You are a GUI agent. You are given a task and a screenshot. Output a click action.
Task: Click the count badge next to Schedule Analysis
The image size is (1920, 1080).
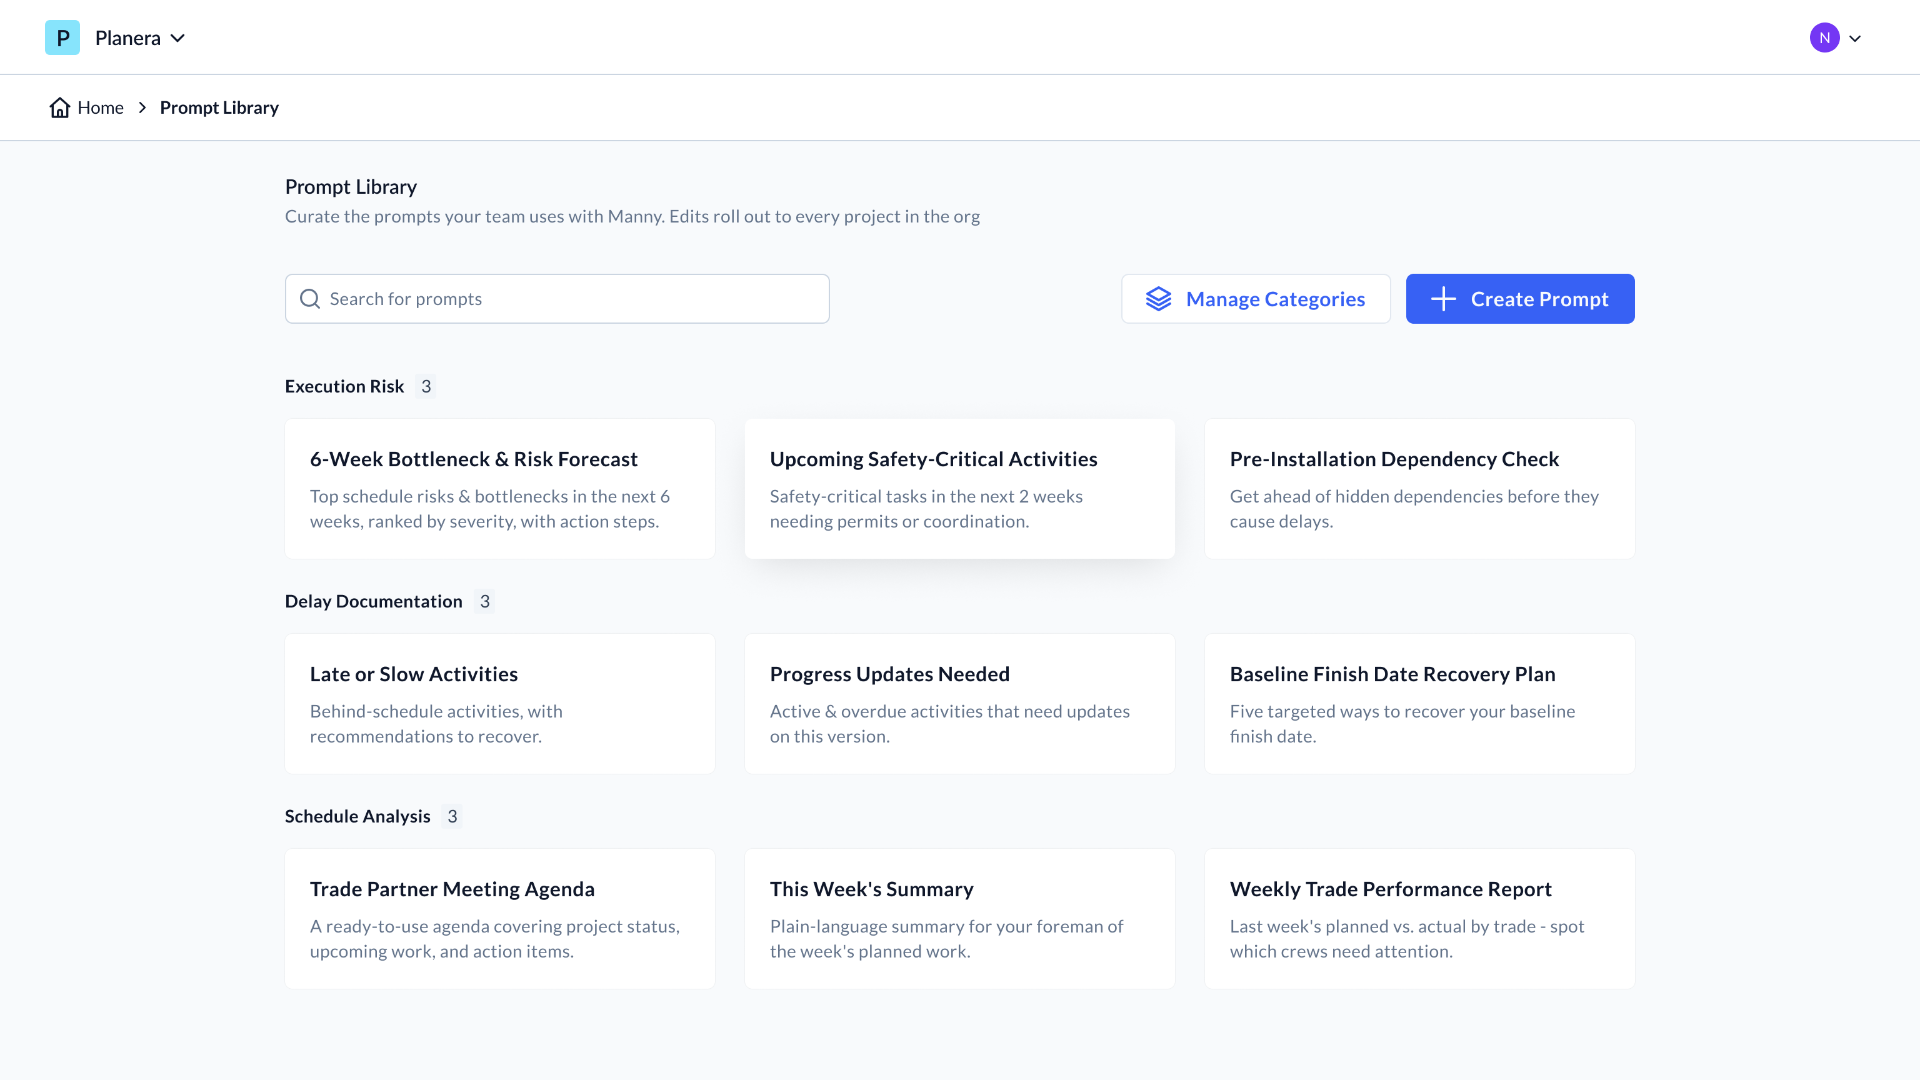click(452, 816)
